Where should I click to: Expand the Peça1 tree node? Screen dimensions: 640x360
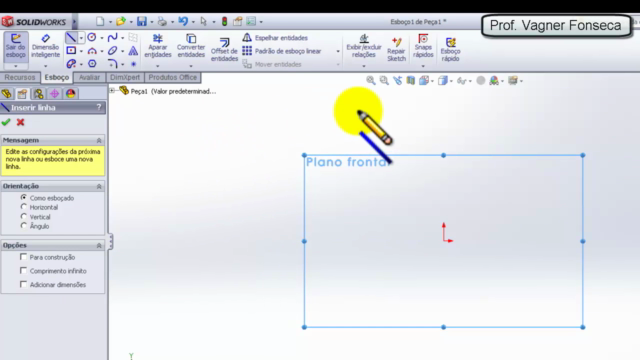point(112,91)
